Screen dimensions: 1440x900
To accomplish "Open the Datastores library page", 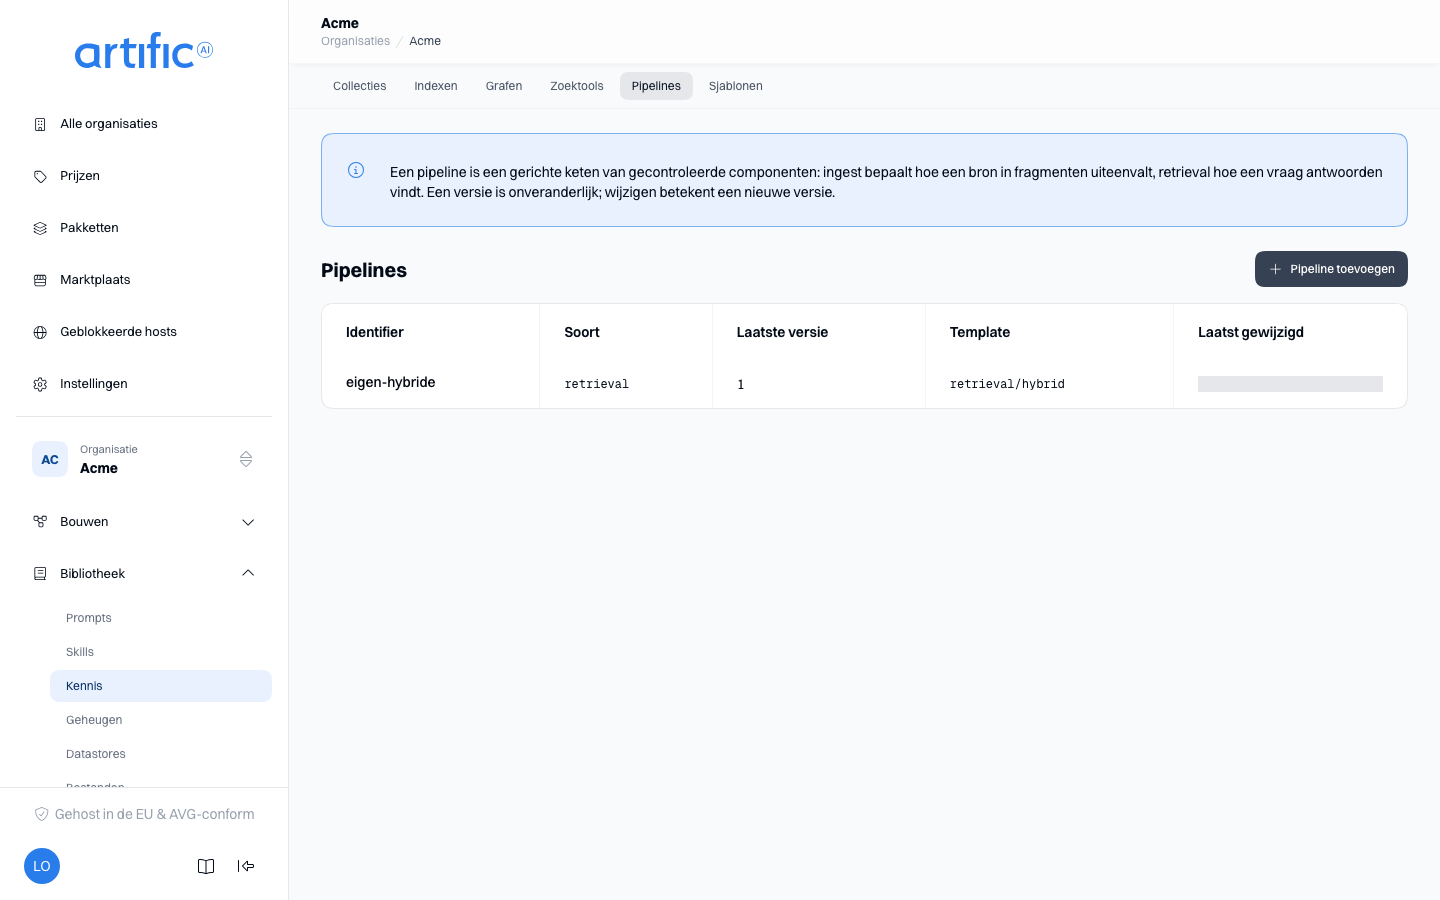I will point(161,754).
